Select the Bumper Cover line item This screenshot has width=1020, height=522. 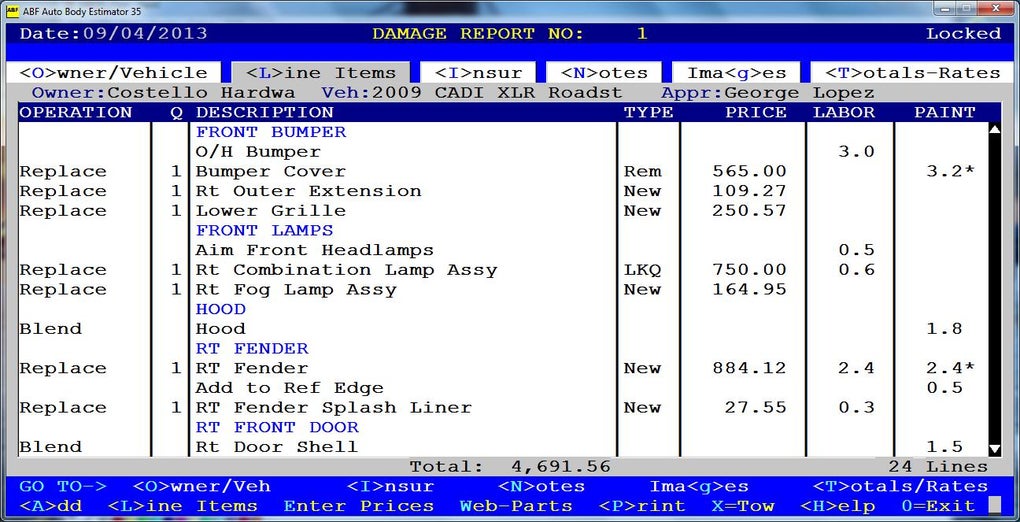271,171
